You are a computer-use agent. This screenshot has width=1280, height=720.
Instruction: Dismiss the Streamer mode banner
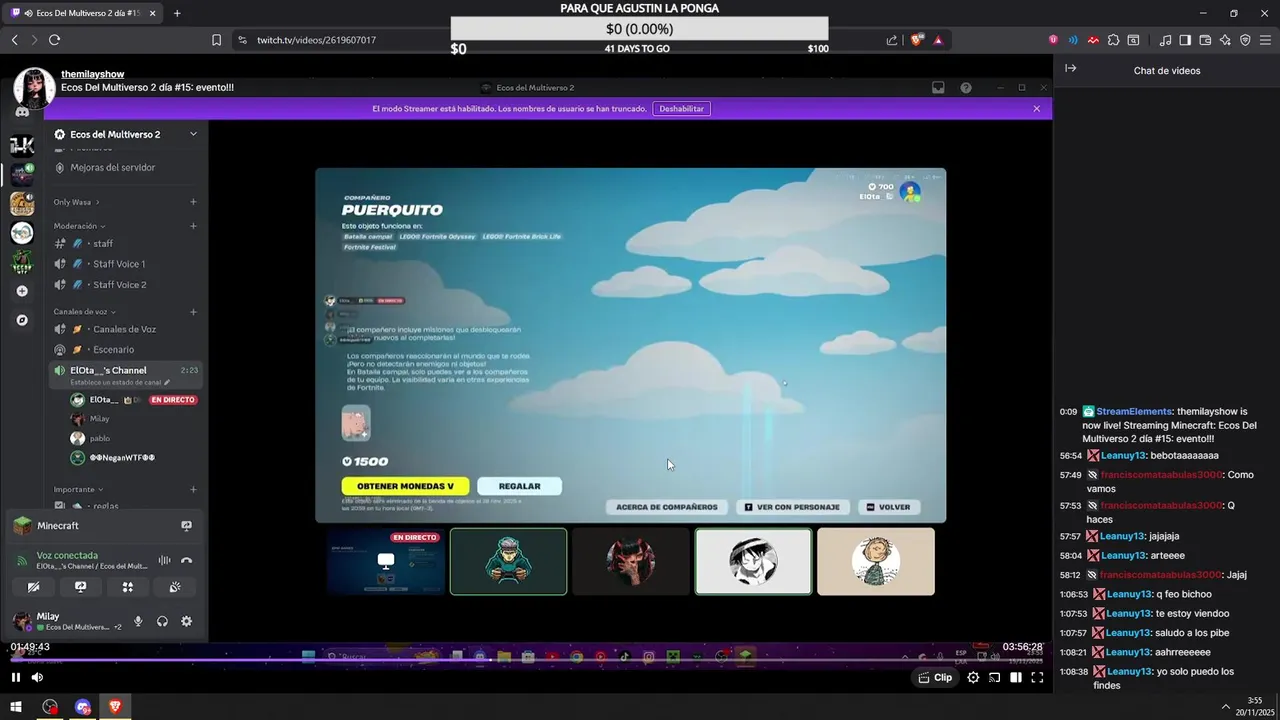[x=1037, y=108]
